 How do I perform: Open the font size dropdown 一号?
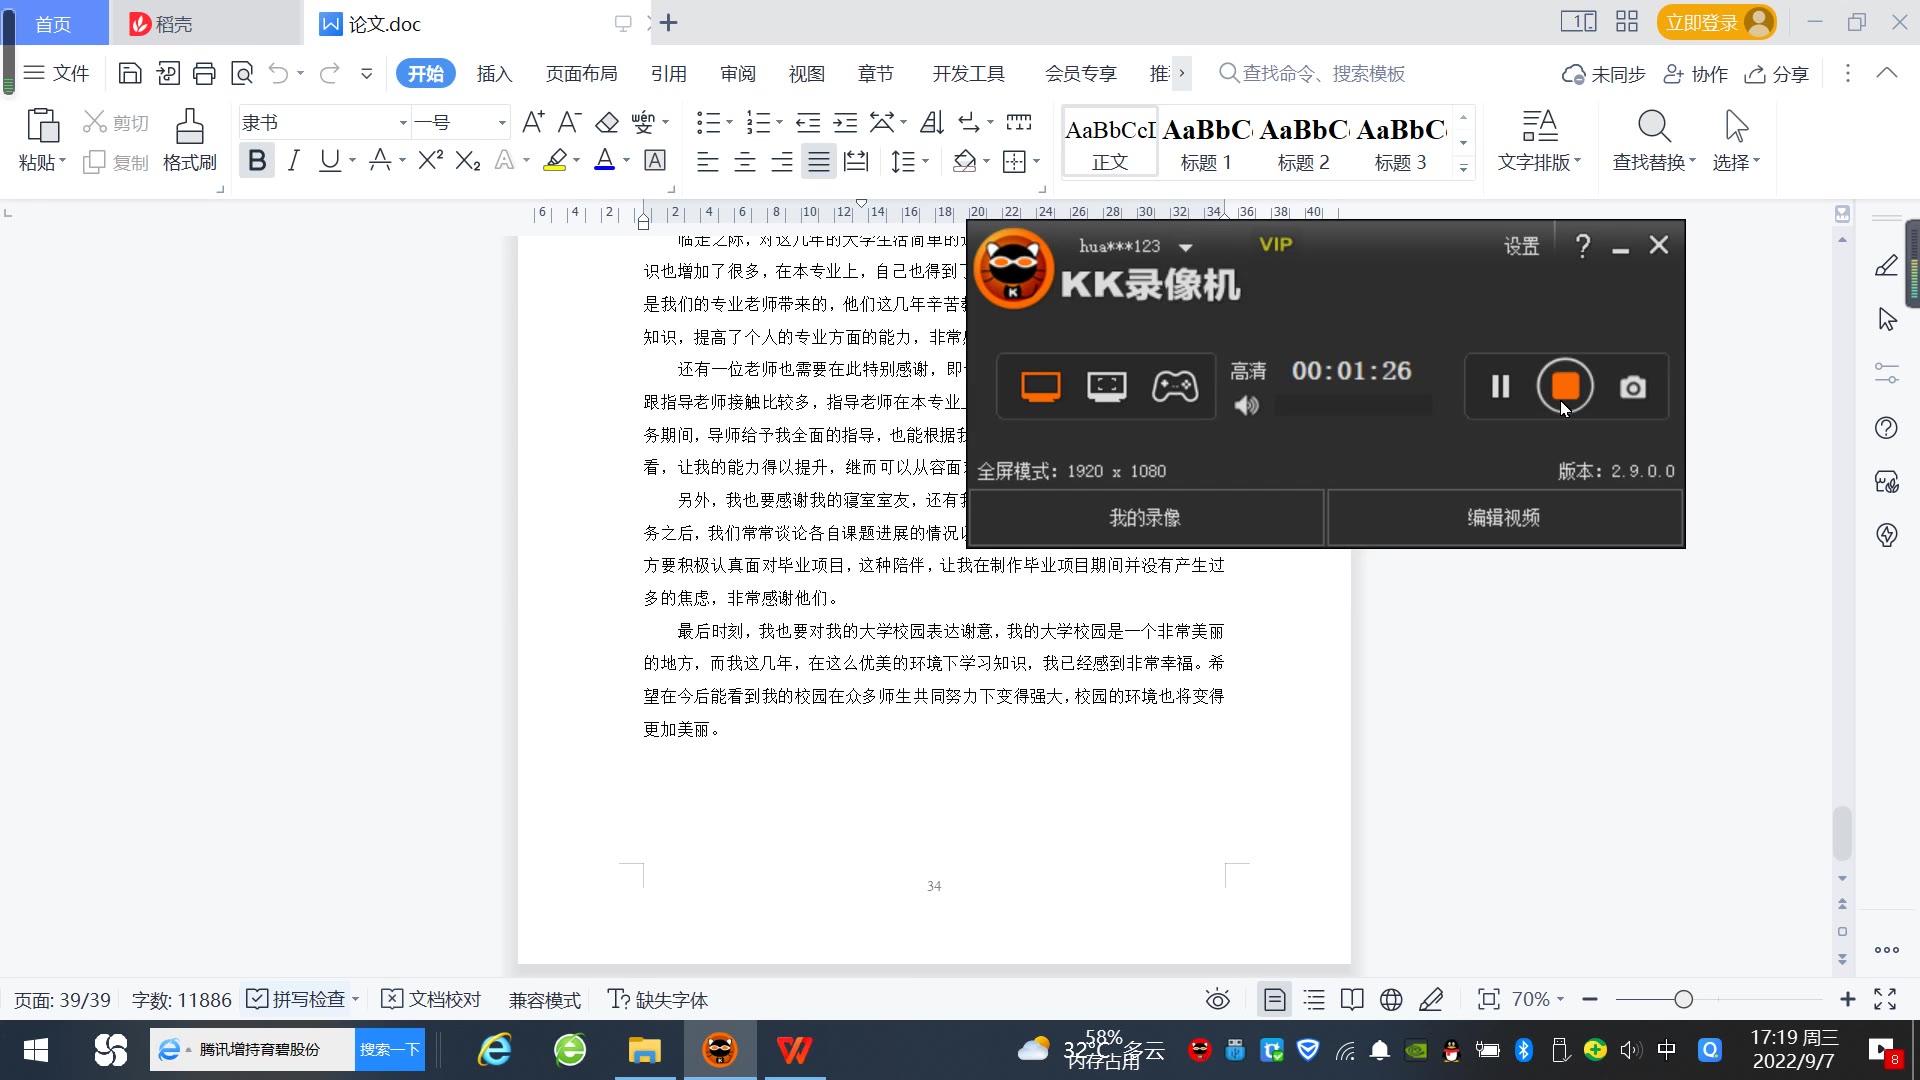pyautogui.click(x=502, y=123)
